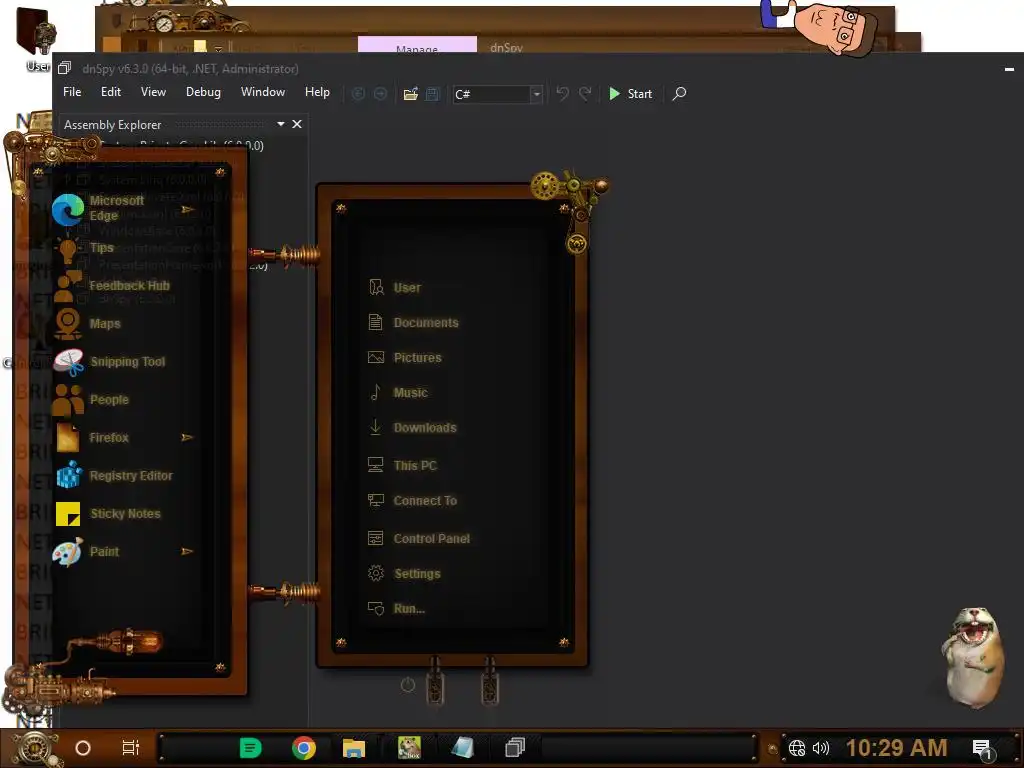
Task: Close the Assembly Explorer panel
Action: (297, 124)
